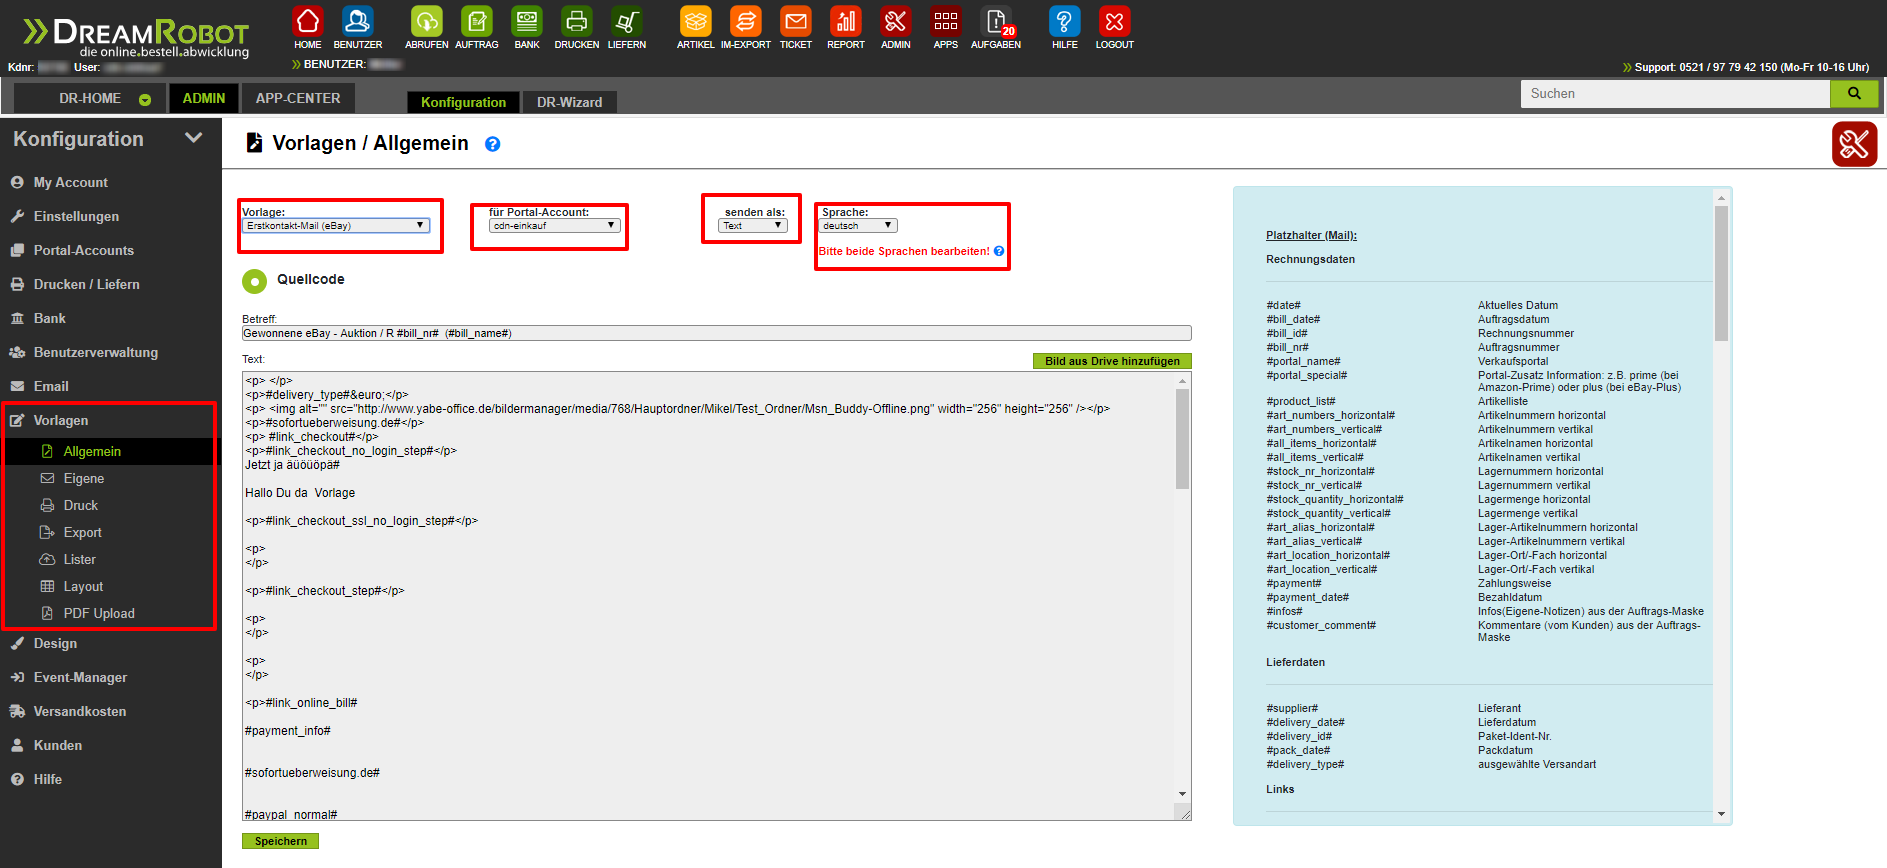Open the ARTIKEL icon

(696, 21)
